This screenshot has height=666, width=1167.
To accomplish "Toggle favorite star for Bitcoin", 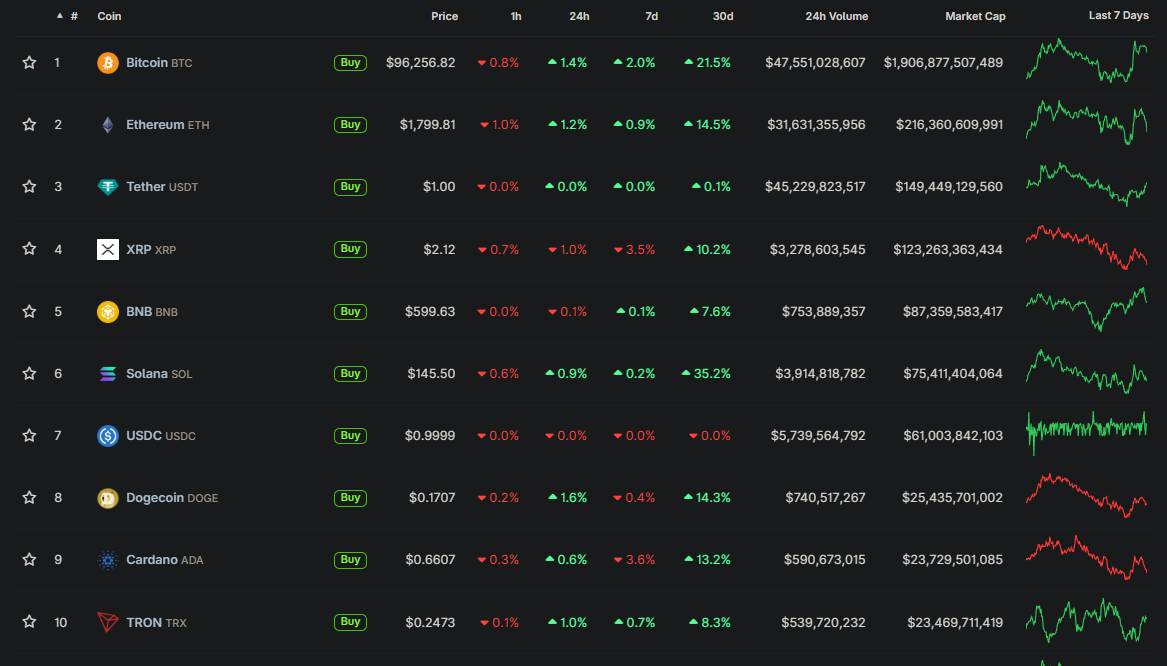I will tap(29, 63).
